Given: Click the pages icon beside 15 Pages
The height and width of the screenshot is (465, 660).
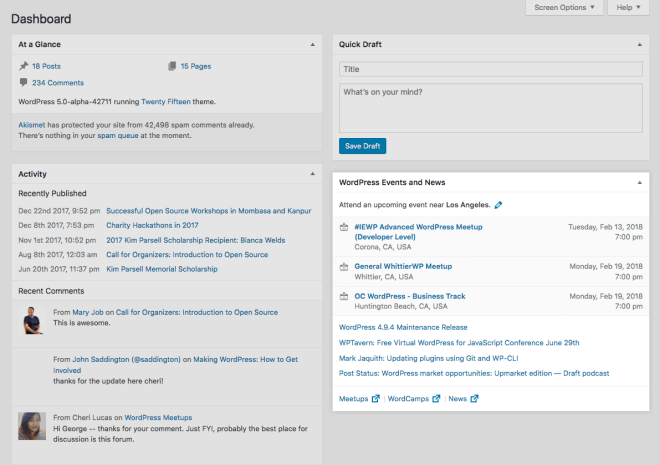Looking at the screenshot, I should 172,66.
